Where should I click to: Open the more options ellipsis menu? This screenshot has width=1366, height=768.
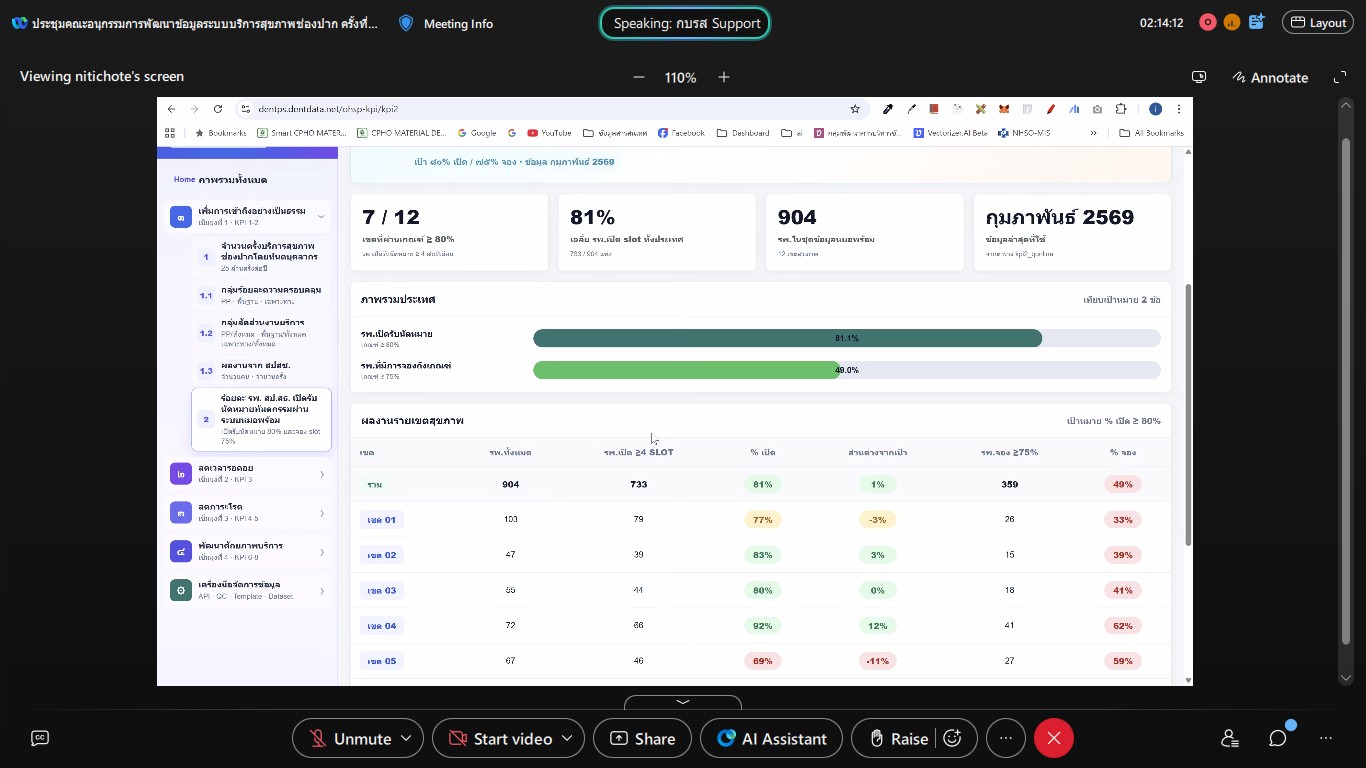click(1006, 738)
